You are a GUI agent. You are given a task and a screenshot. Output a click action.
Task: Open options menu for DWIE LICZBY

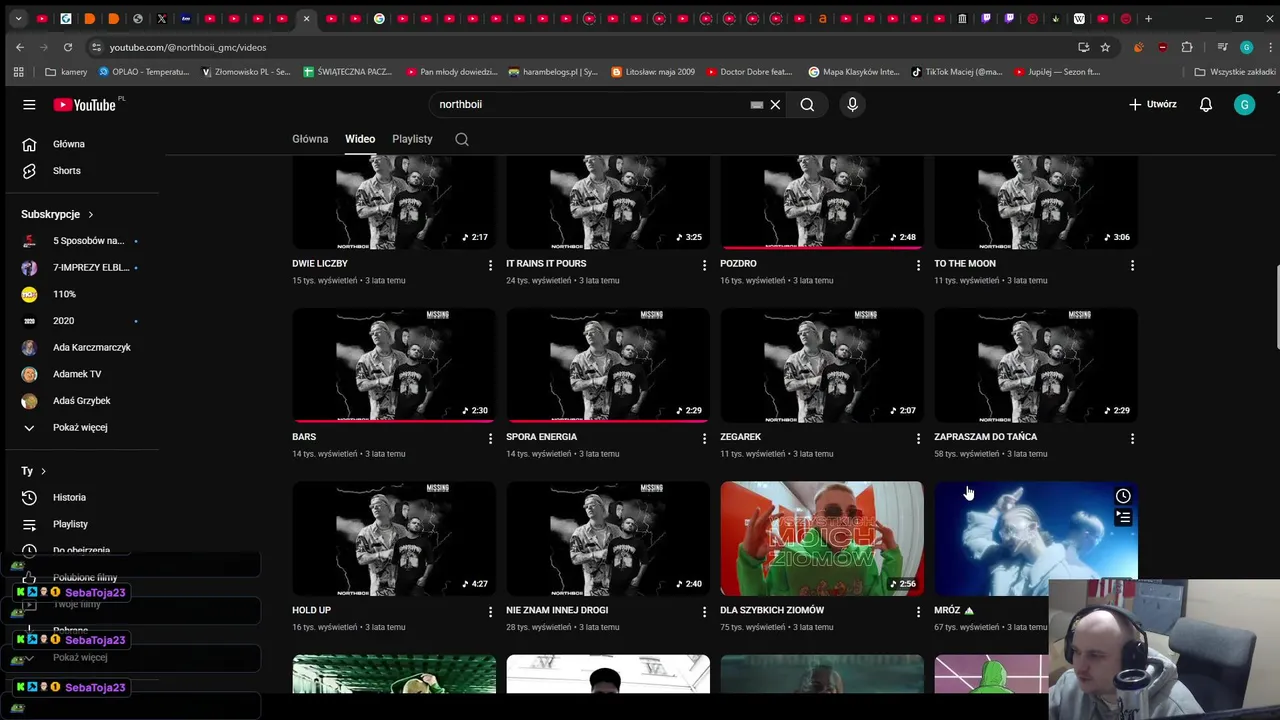[490, 265]
